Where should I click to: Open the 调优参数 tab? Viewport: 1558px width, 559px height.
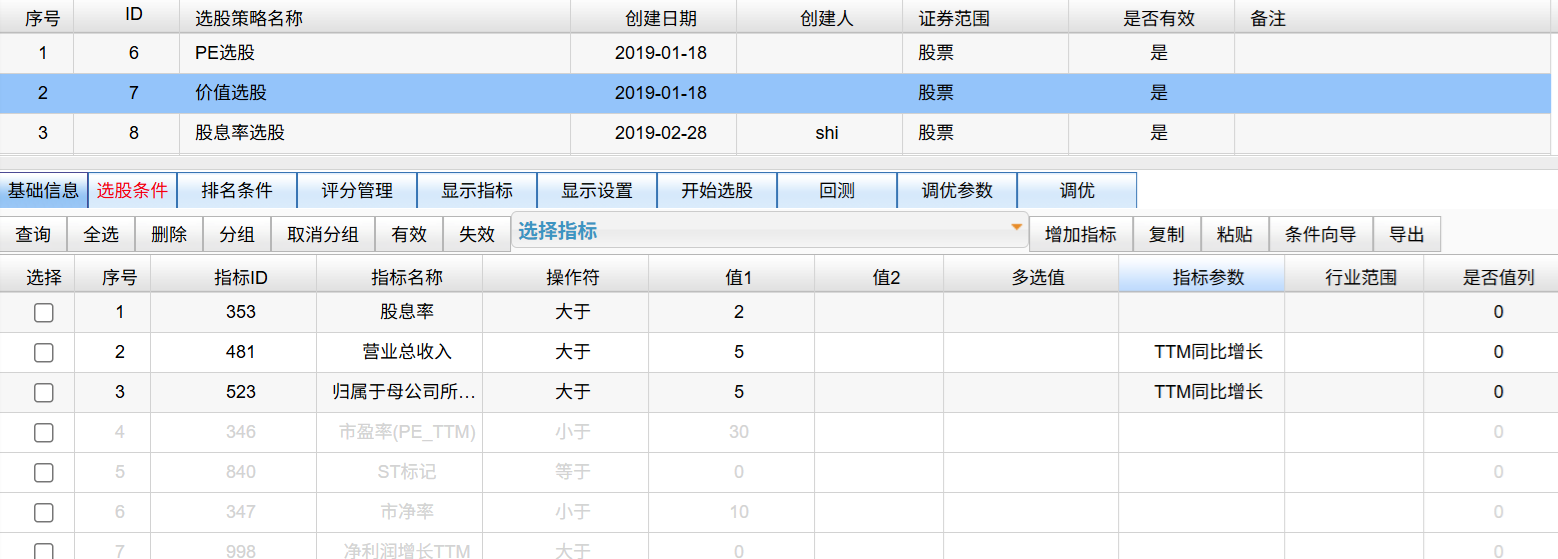957,190
